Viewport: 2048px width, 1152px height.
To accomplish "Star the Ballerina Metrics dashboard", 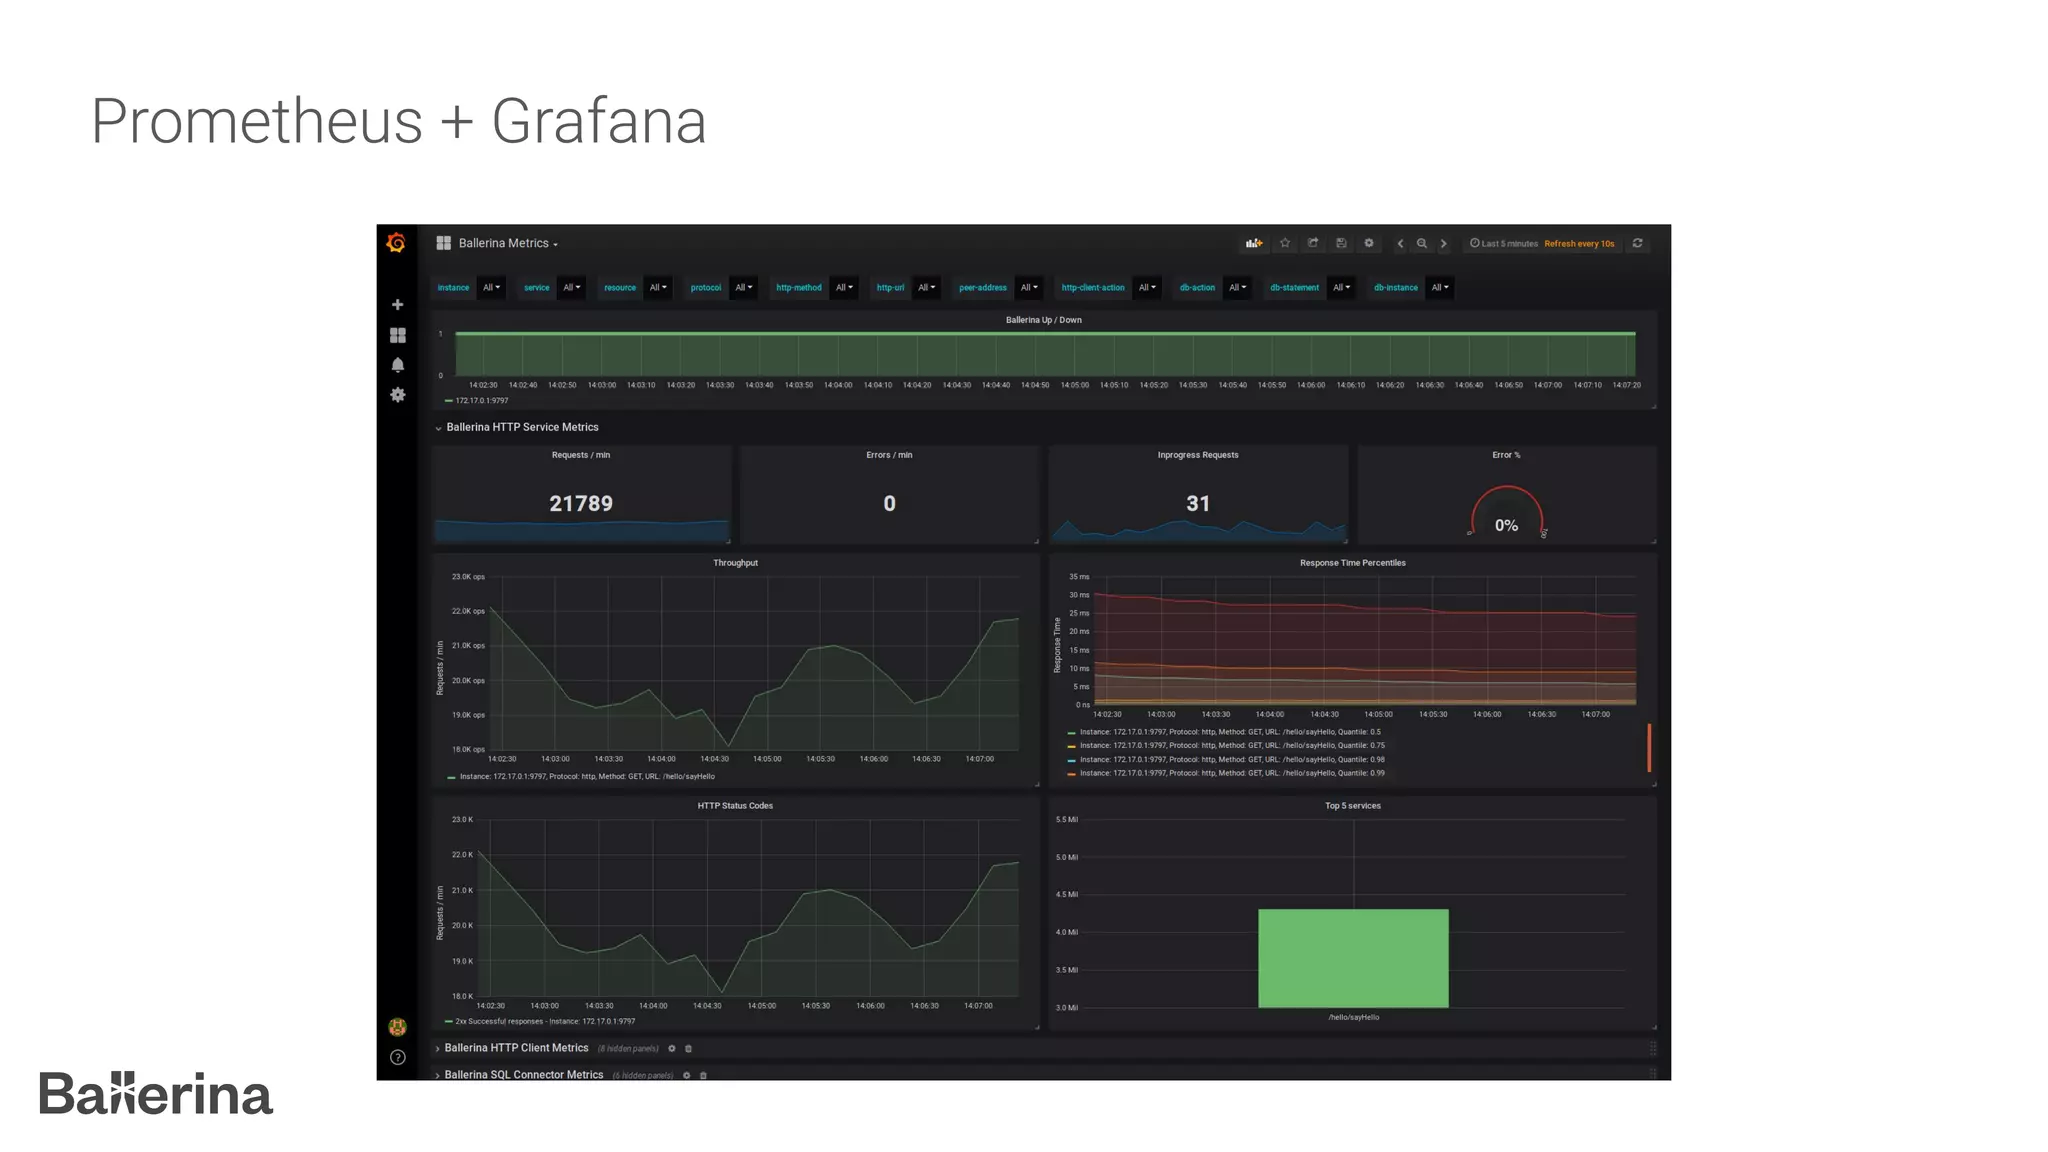I will click(1285, 243).
